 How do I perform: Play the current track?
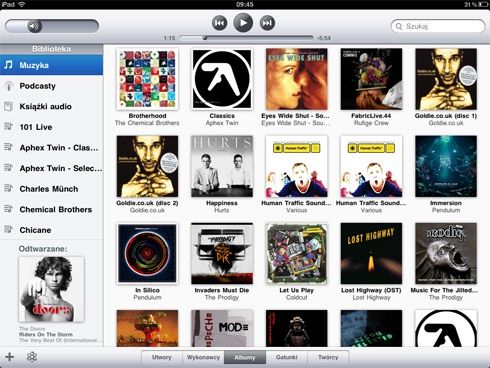click(x=243, y=23)
